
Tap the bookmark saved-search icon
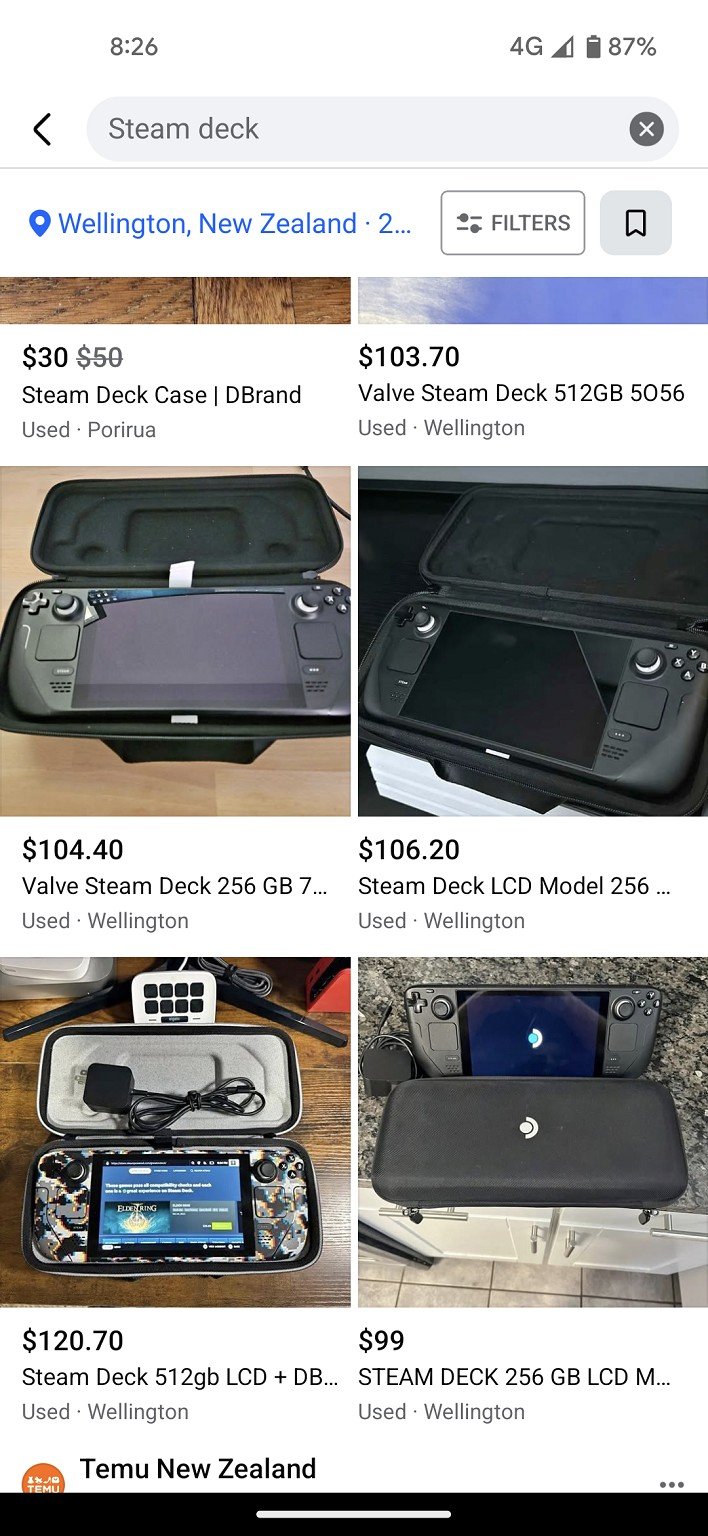coord(635,223)
